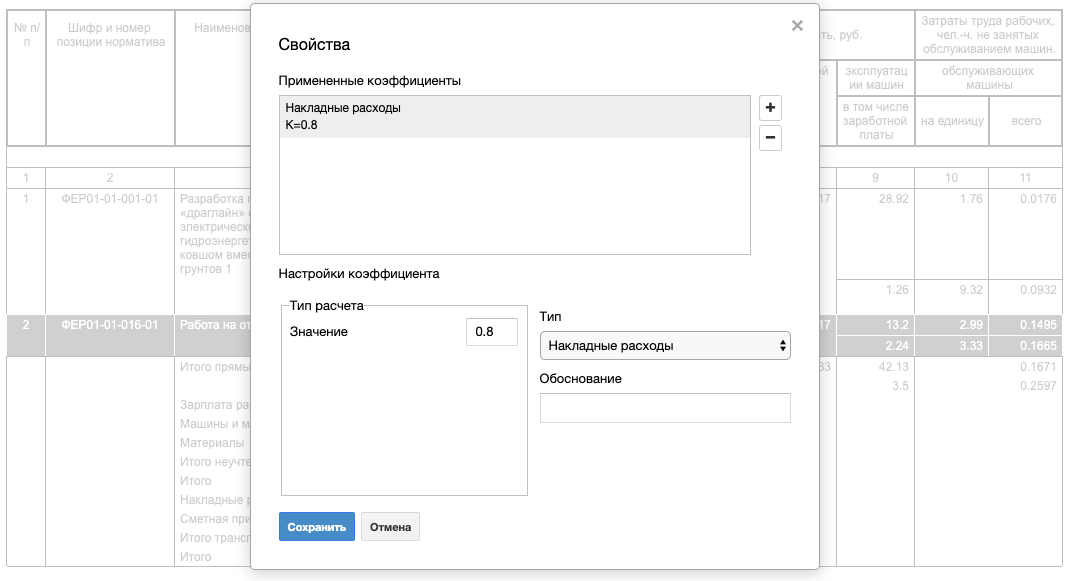
Task: Close the Свойства dialog with X
Action: 797,26
